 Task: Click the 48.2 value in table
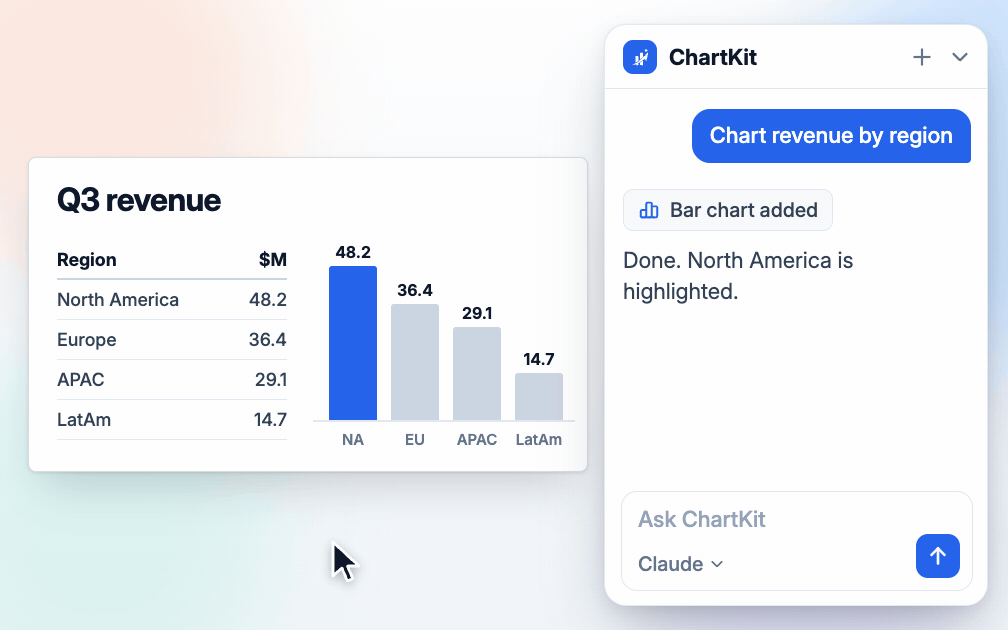coord(268,300)
